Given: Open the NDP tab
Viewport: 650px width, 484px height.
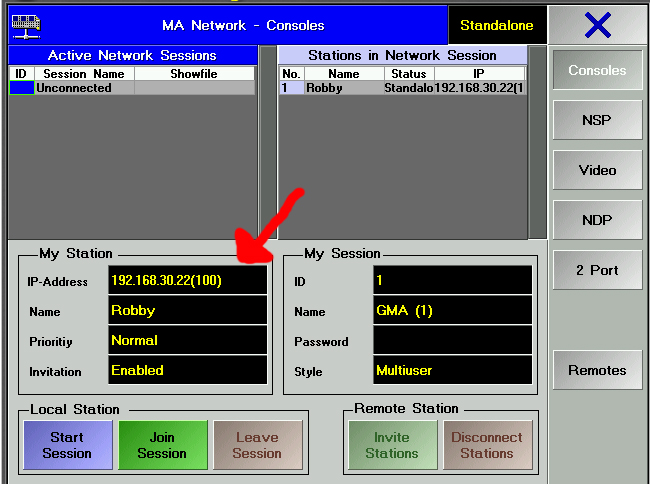Looking at the screenshot, I should coord(597,220).
